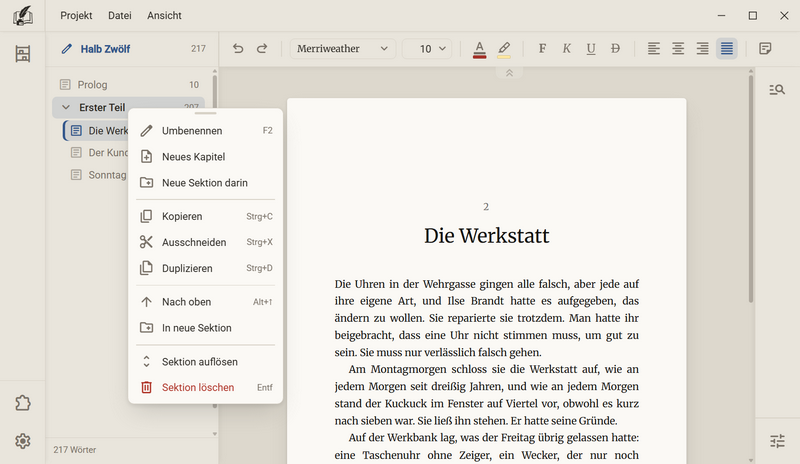Align text left
Screen dimensions: 800x464
point(654,48)
